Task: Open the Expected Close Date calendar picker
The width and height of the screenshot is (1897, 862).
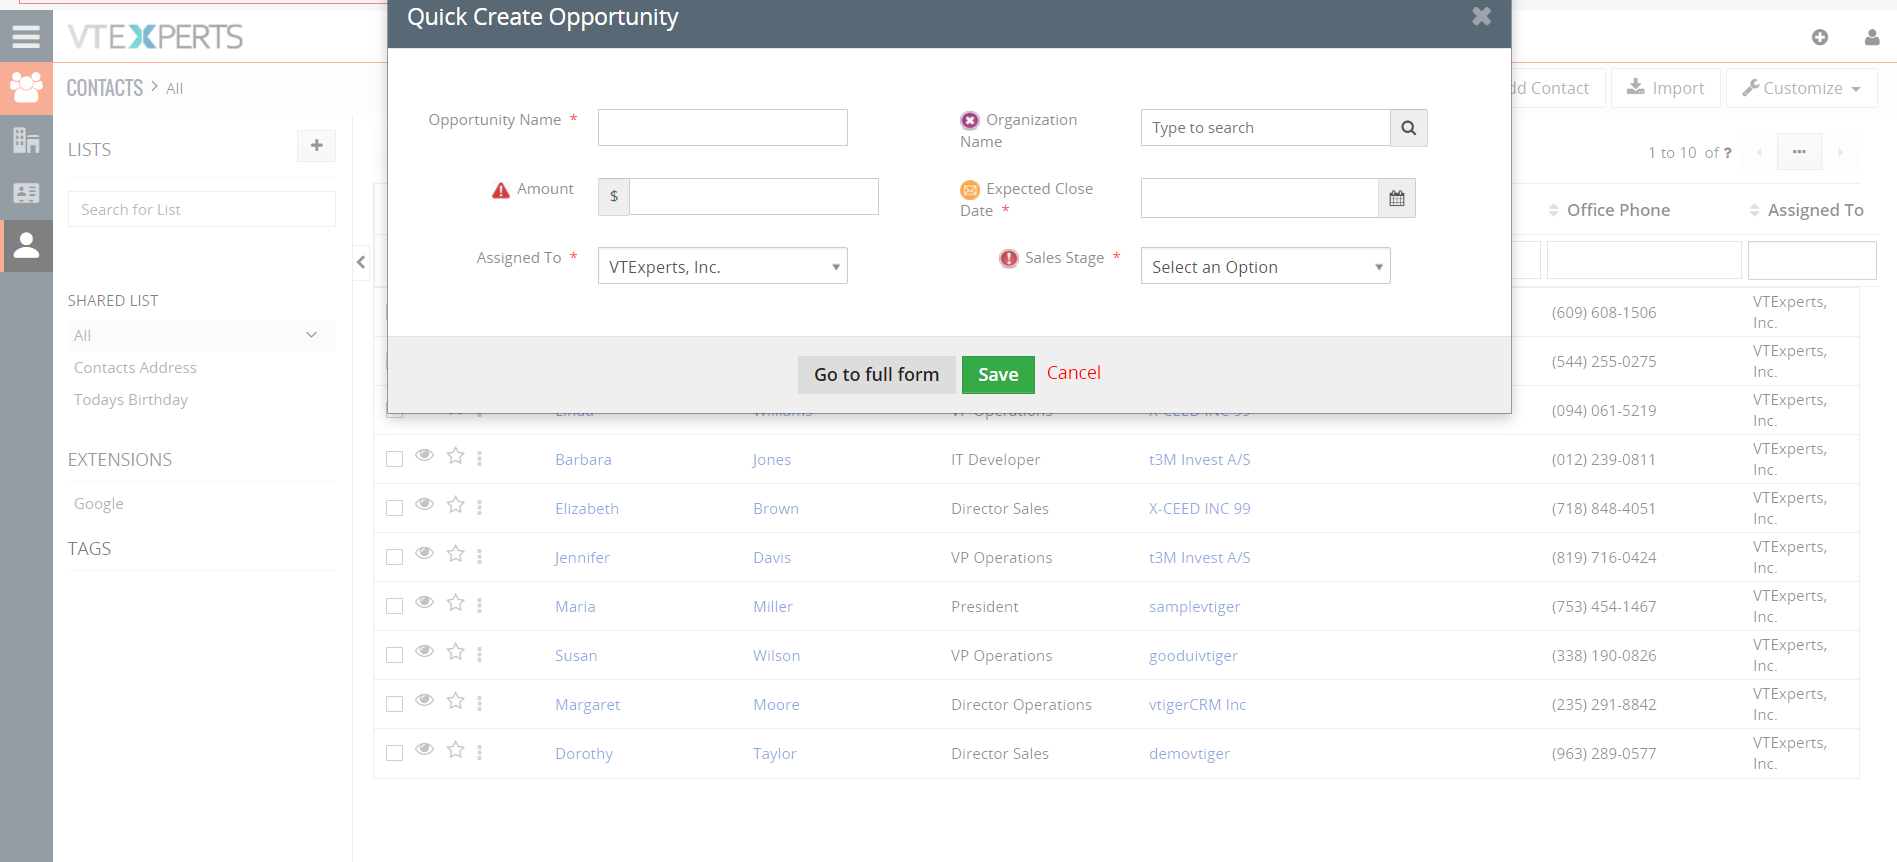Action: pyautogui.click(x=1396, y=198)
